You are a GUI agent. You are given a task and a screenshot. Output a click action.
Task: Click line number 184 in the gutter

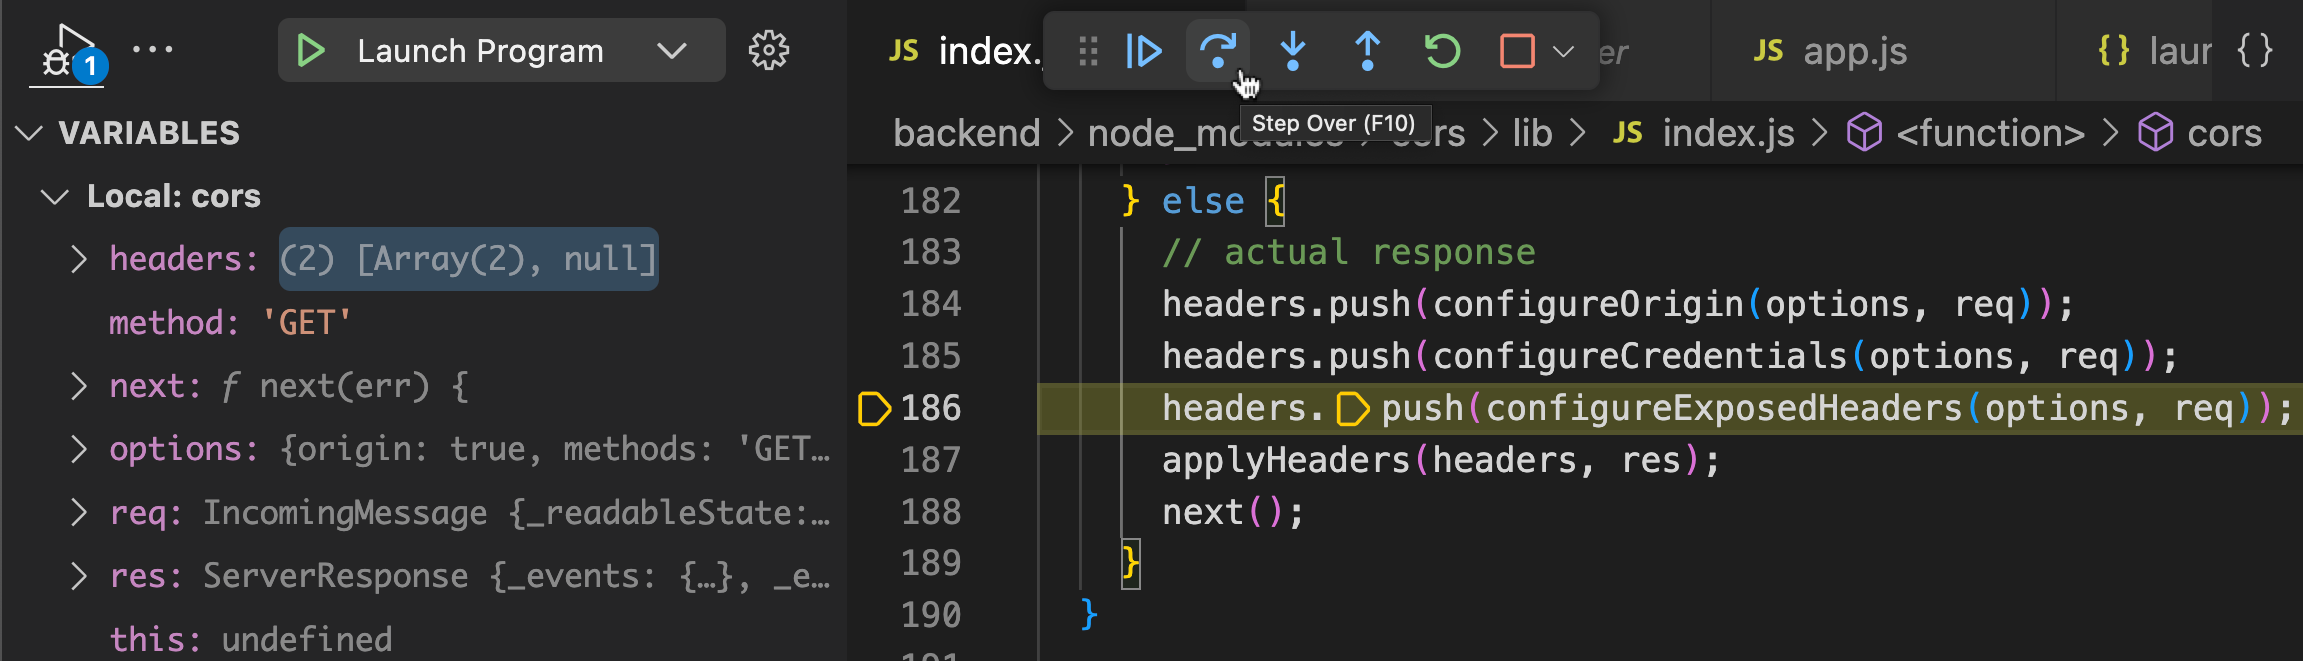[x=930, y=304]
